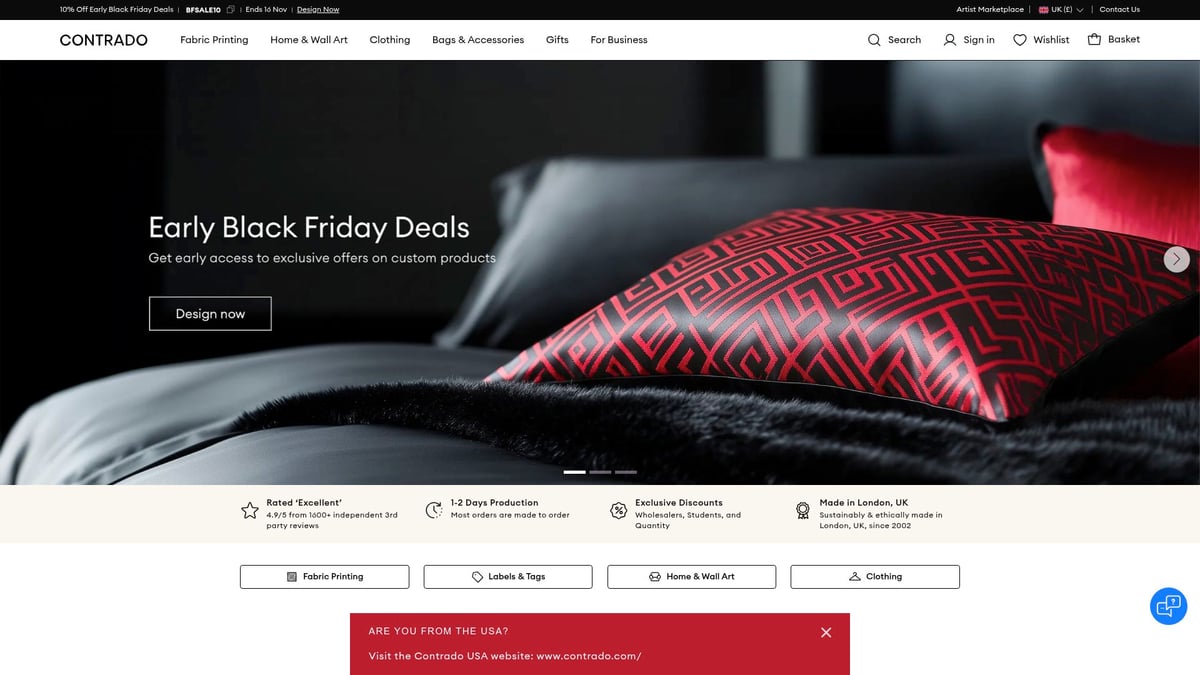1200x675 pixels.
Task: Open the Home & Wall Art nav menu
Action: click(309, 40)
